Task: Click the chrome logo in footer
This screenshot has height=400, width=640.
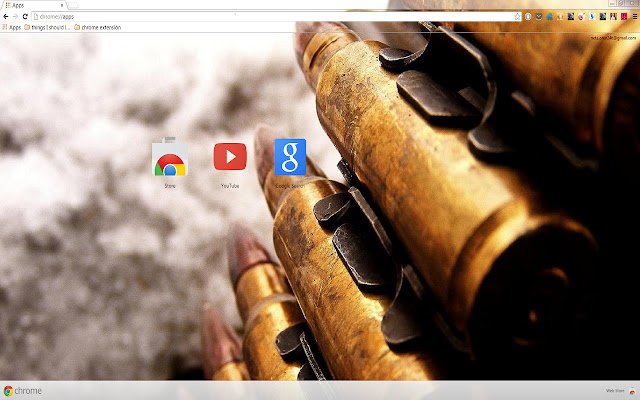Action: click(22, 391)
